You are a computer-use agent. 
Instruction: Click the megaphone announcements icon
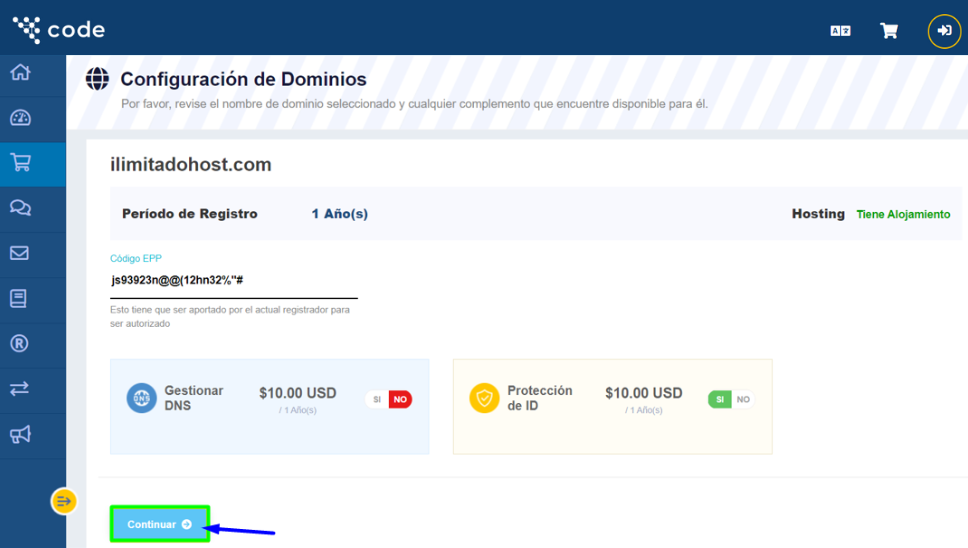[20, 434]
